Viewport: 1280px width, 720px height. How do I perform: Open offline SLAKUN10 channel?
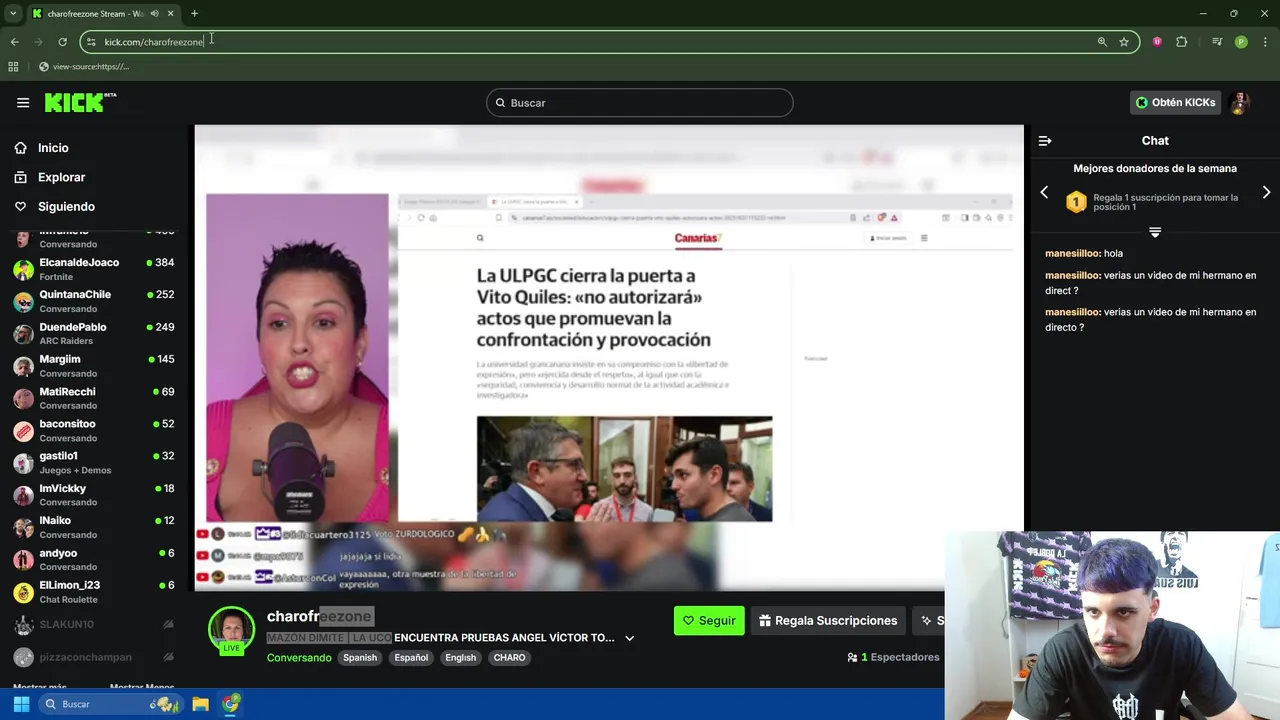95,625
